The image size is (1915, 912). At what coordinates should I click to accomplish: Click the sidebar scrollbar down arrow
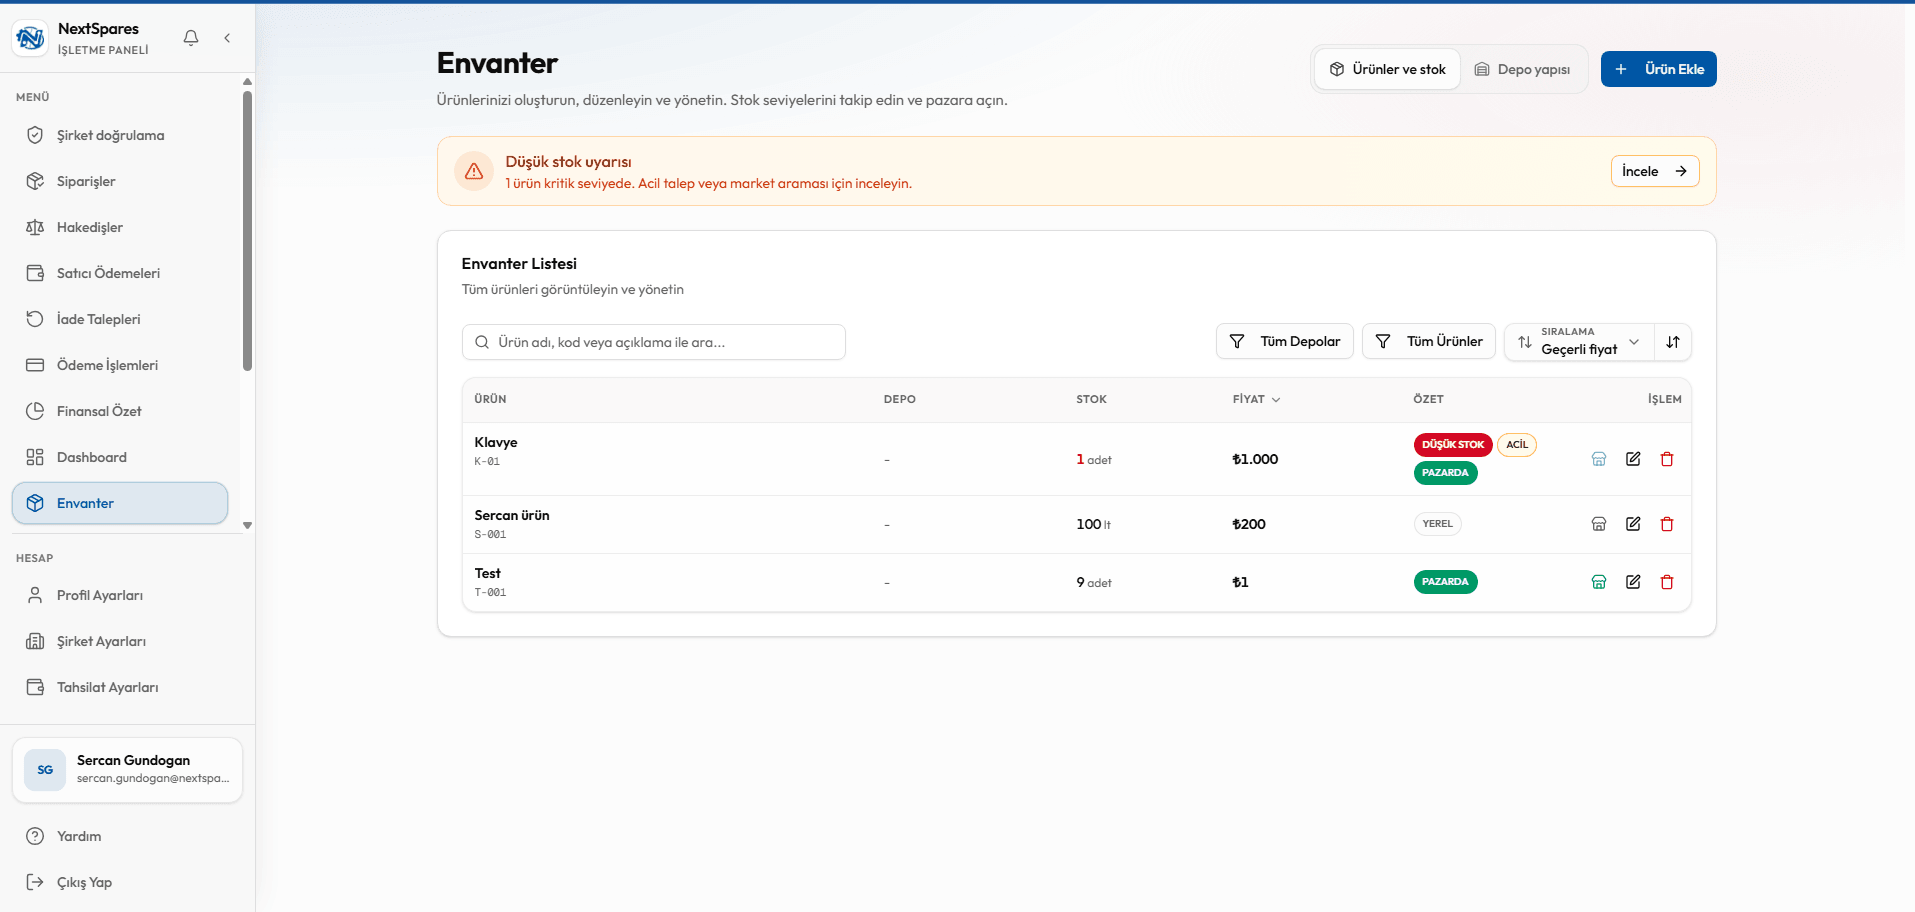247,525
